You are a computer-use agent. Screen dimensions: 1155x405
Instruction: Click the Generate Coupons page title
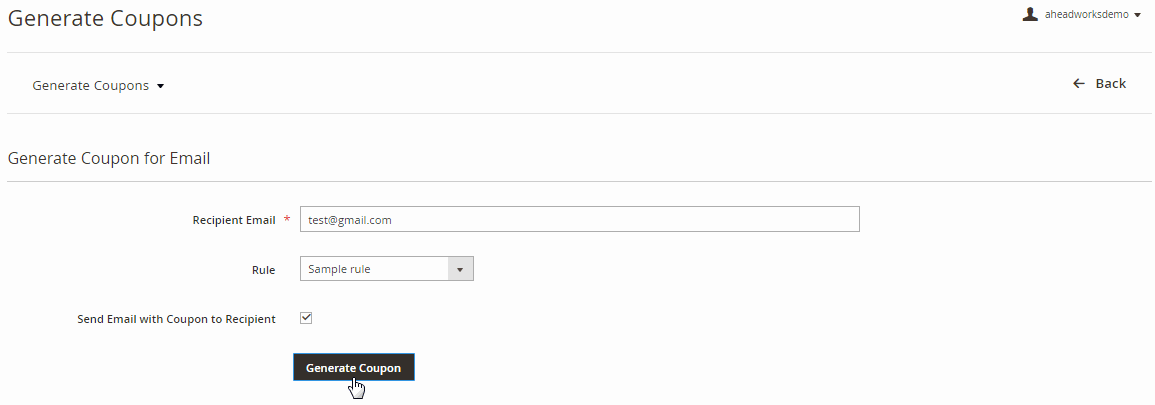[105, 18]
